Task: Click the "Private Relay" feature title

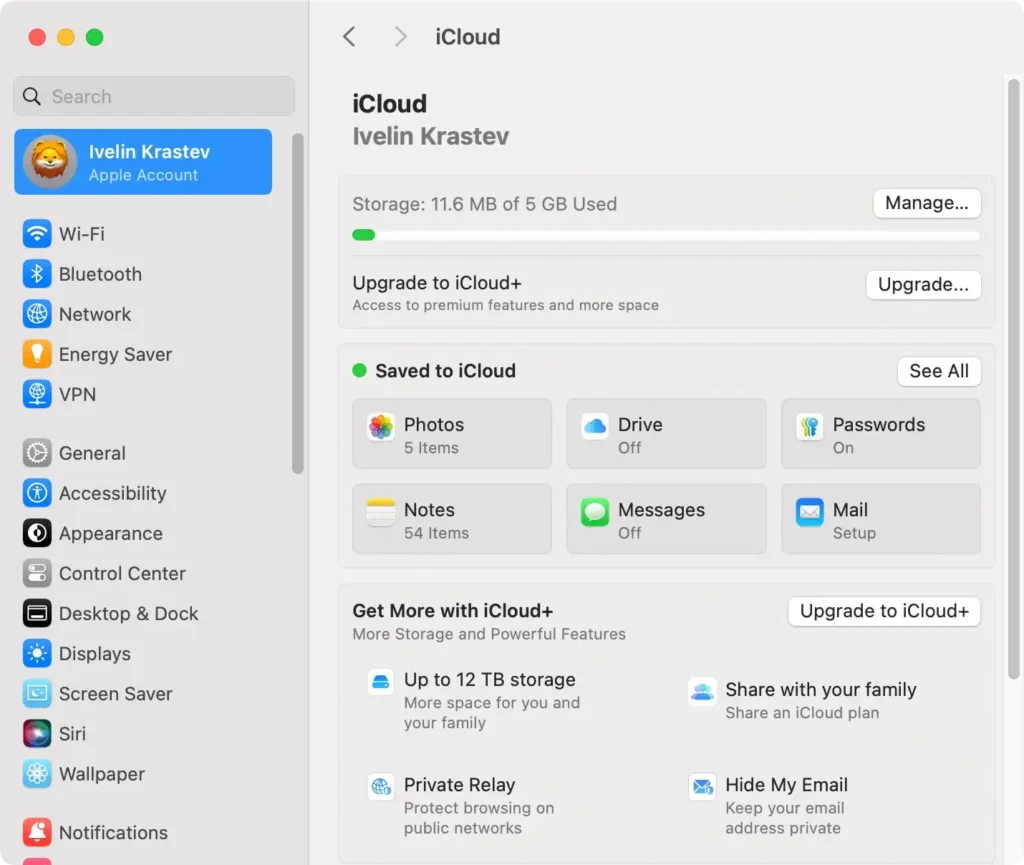Action: [x=460, y=785]
